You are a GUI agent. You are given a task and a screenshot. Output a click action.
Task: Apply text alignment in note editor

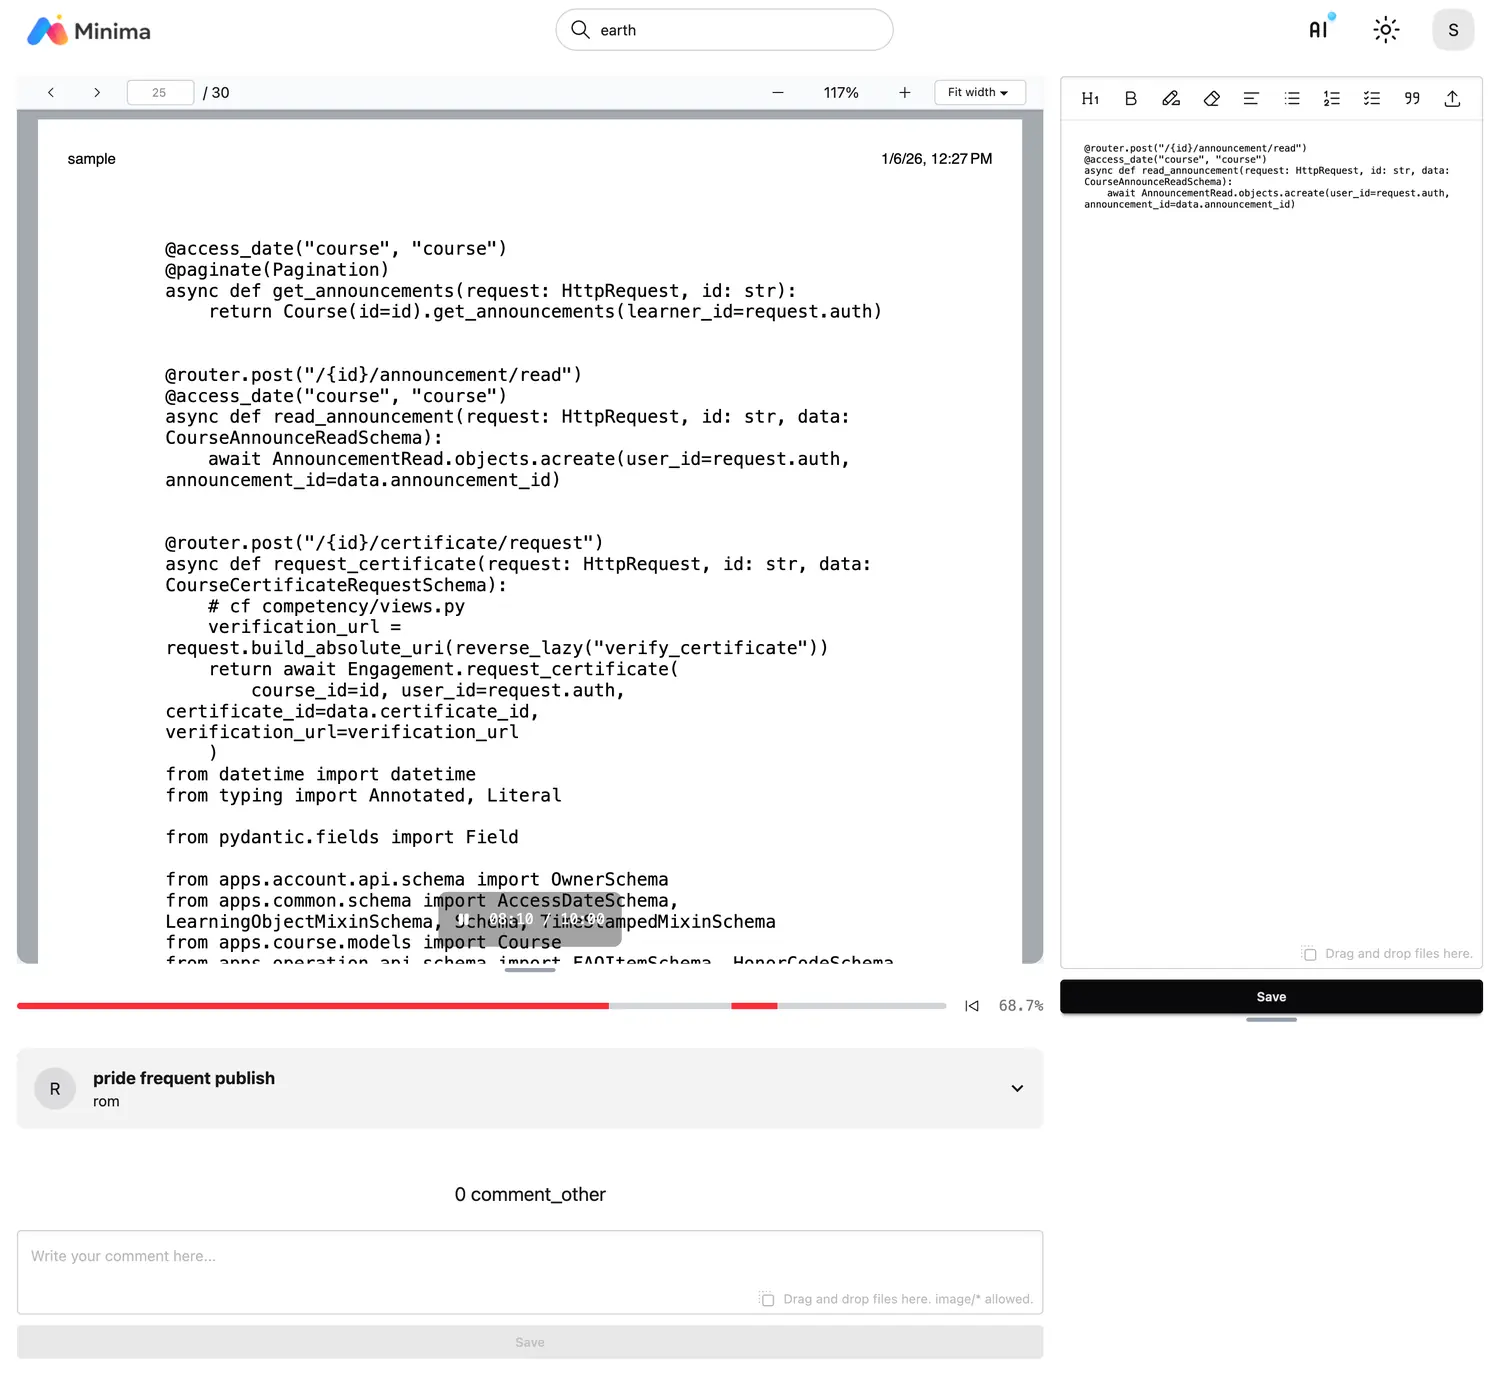coord(1251,99)
